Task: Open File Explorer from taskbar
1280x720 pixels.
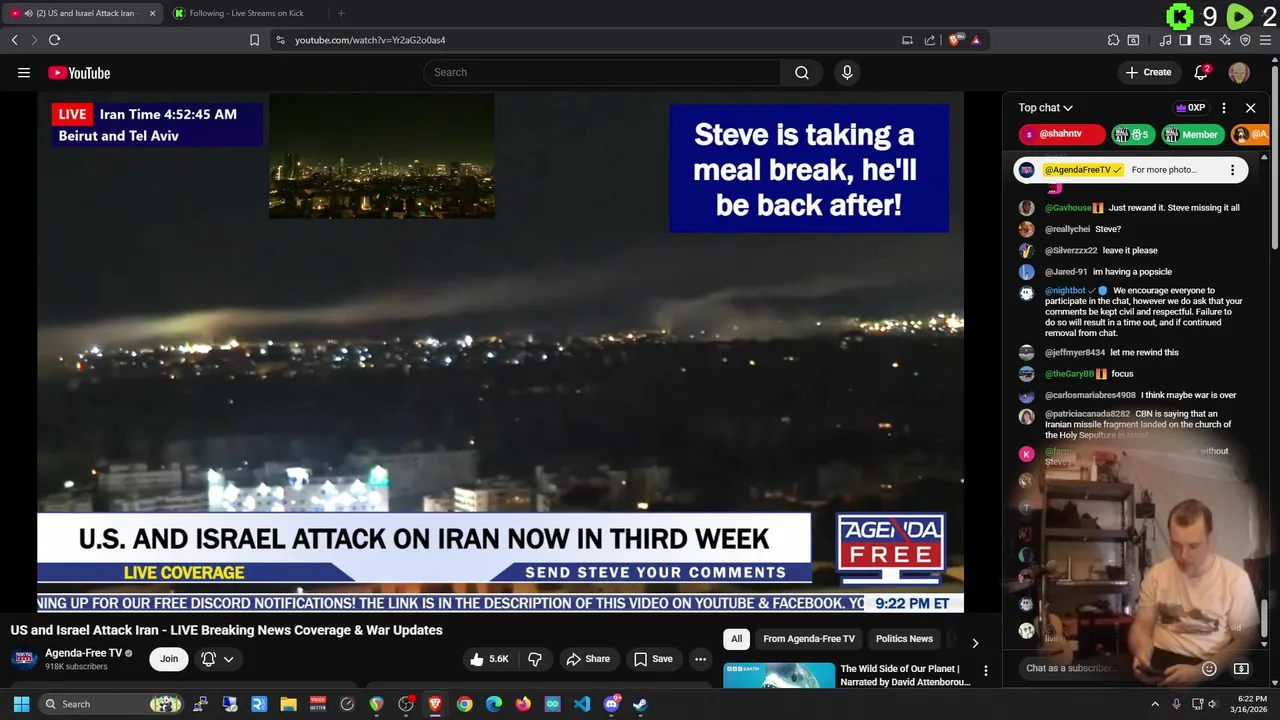Action: [x=288, y=704]
